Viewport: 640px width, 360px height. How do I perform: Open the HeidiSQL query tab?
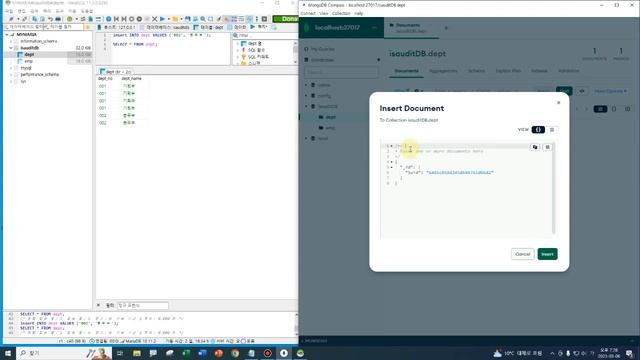point(260,27)
